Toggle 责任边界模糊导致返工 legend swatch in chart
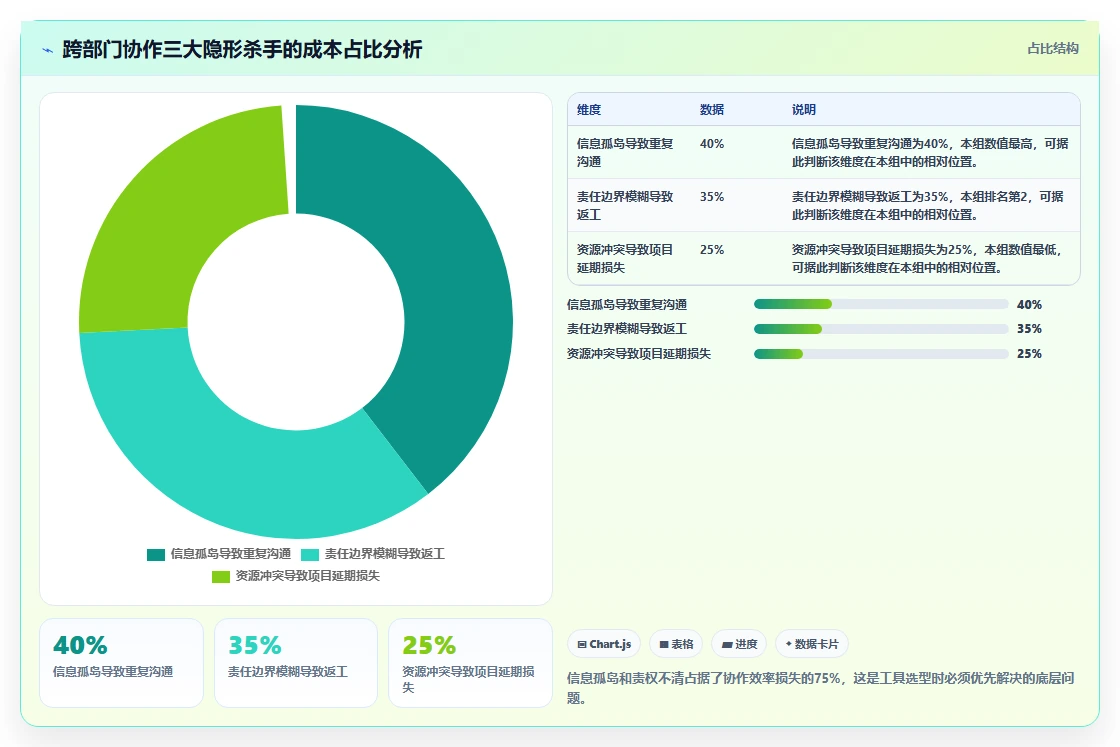The image size is (1120, 747). (x=310, y=554)
